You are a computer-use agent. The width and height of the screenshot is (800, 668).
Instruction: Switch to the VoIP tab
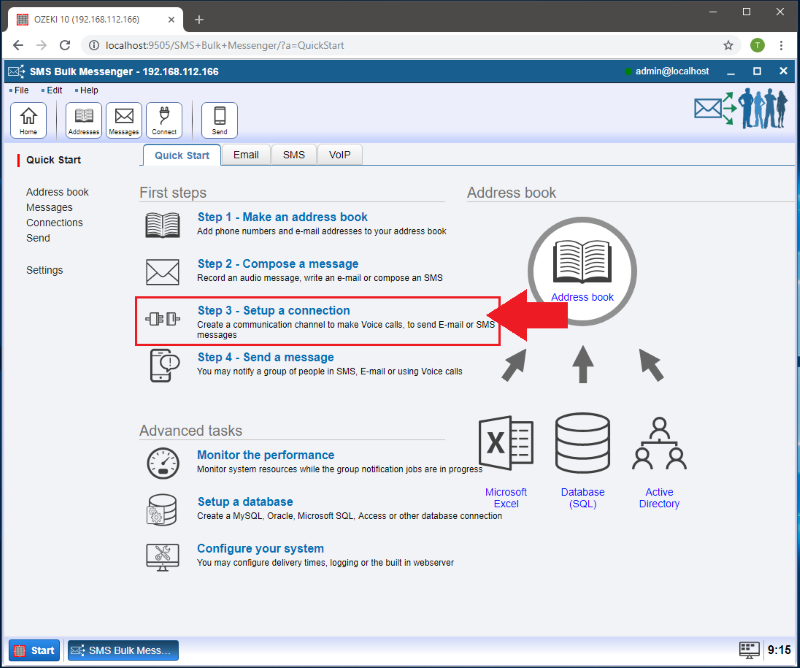339,155
